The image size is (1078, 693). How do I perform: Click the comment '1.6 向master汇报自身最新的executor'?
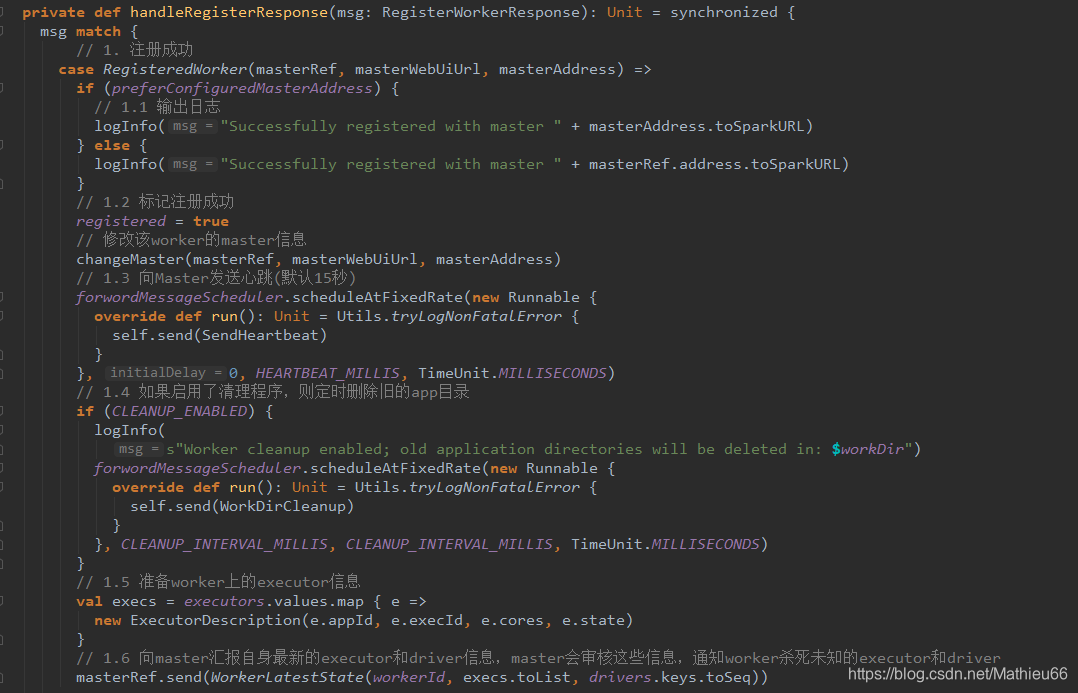(x=538, y=658)
